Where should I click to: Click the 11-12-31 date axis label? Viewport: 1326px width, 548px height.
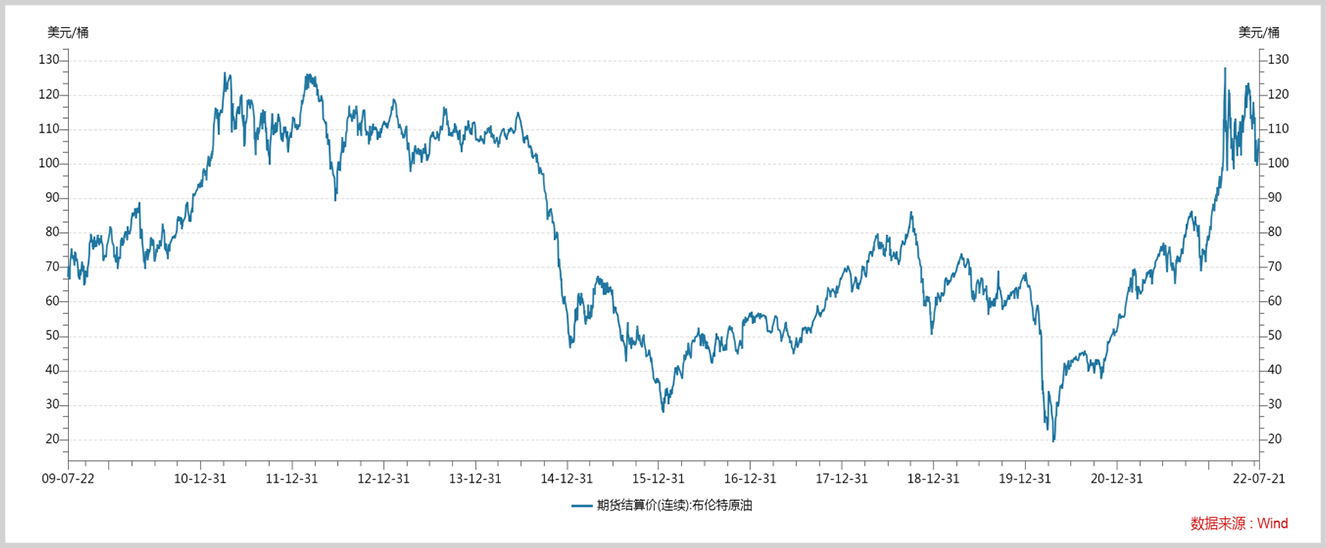(292, 478)
